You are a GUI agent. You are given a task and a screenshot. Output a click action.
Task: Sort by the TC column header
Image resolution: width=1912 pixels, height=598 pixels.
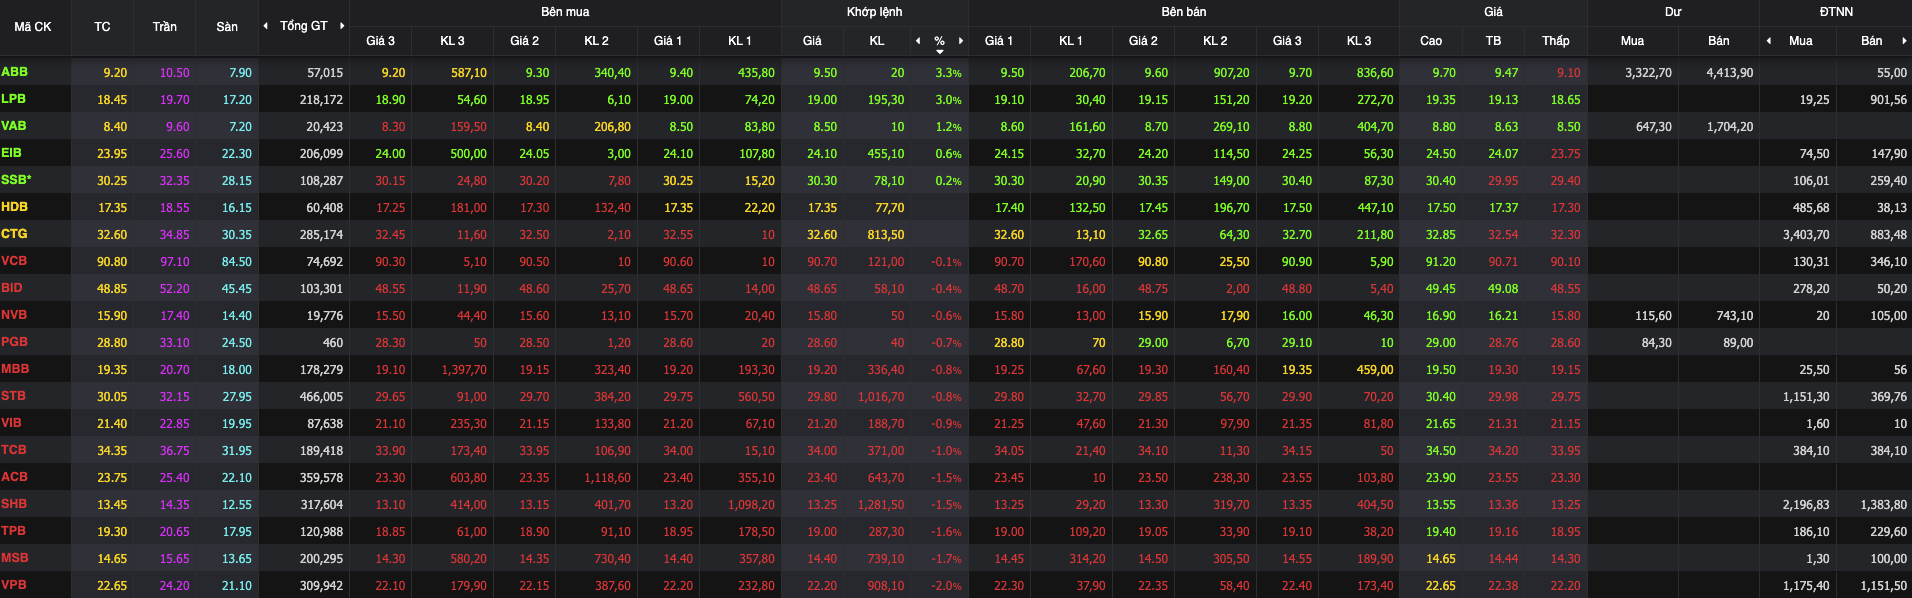(102, 27)
